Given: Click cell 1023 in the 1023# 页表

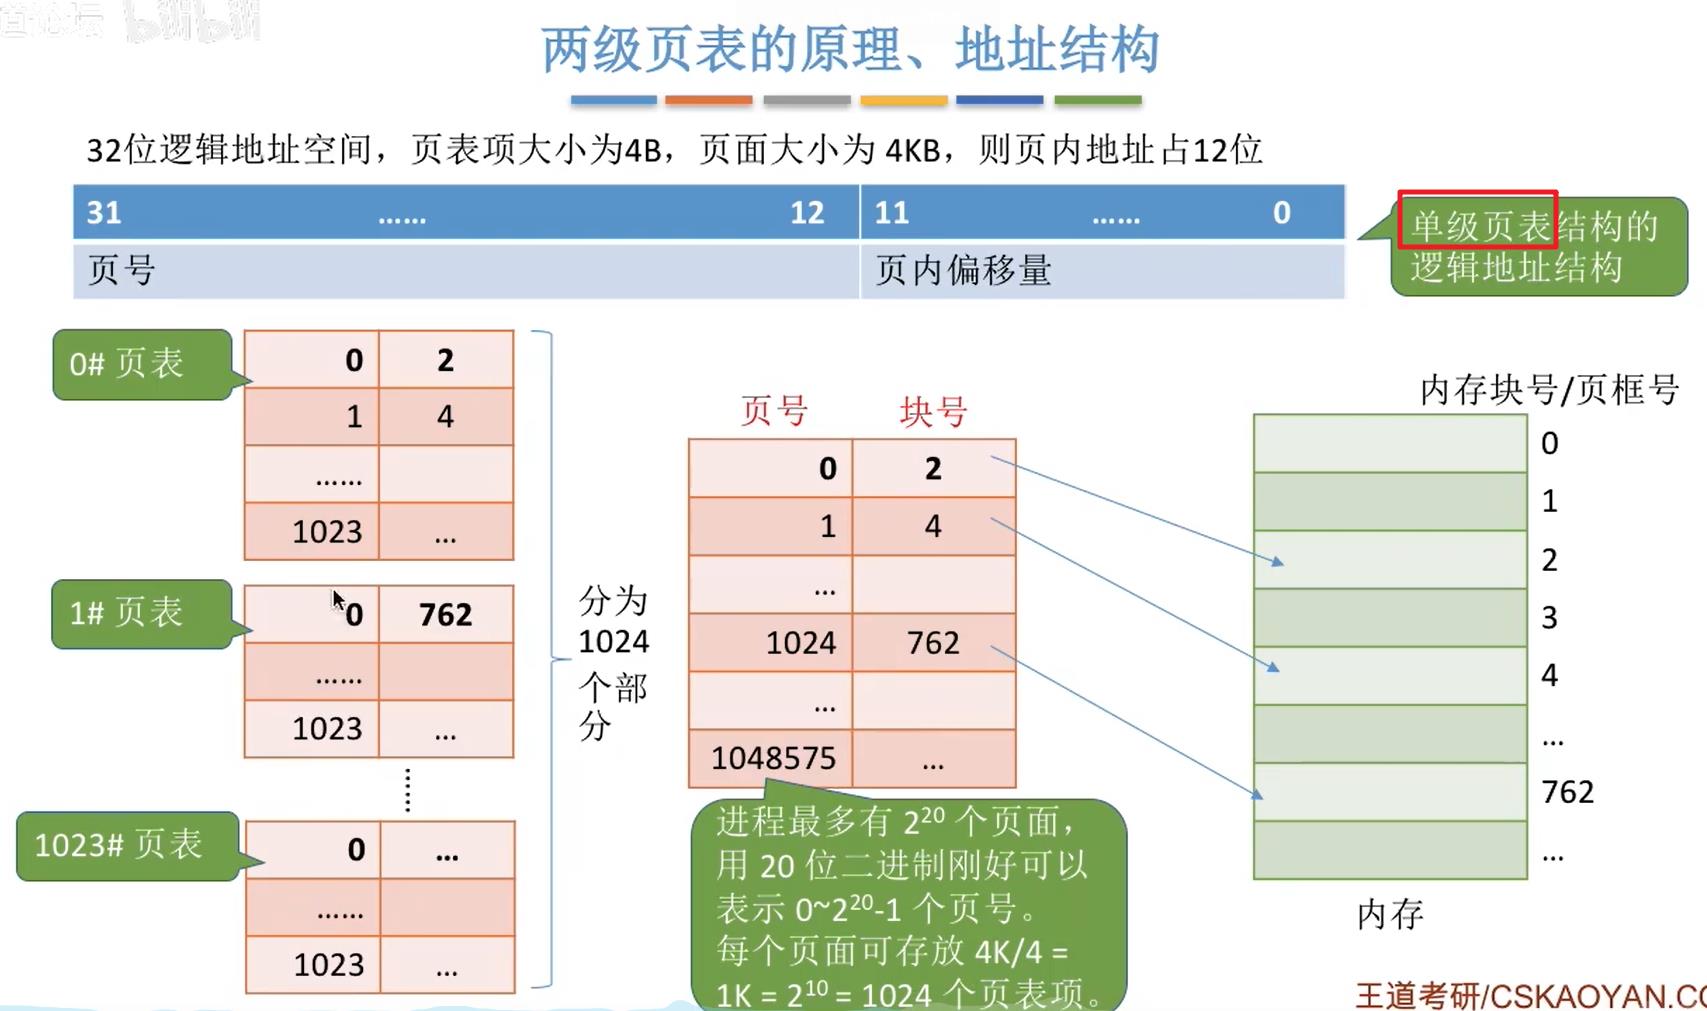Looking at the screenshot, I should point(313,964).
